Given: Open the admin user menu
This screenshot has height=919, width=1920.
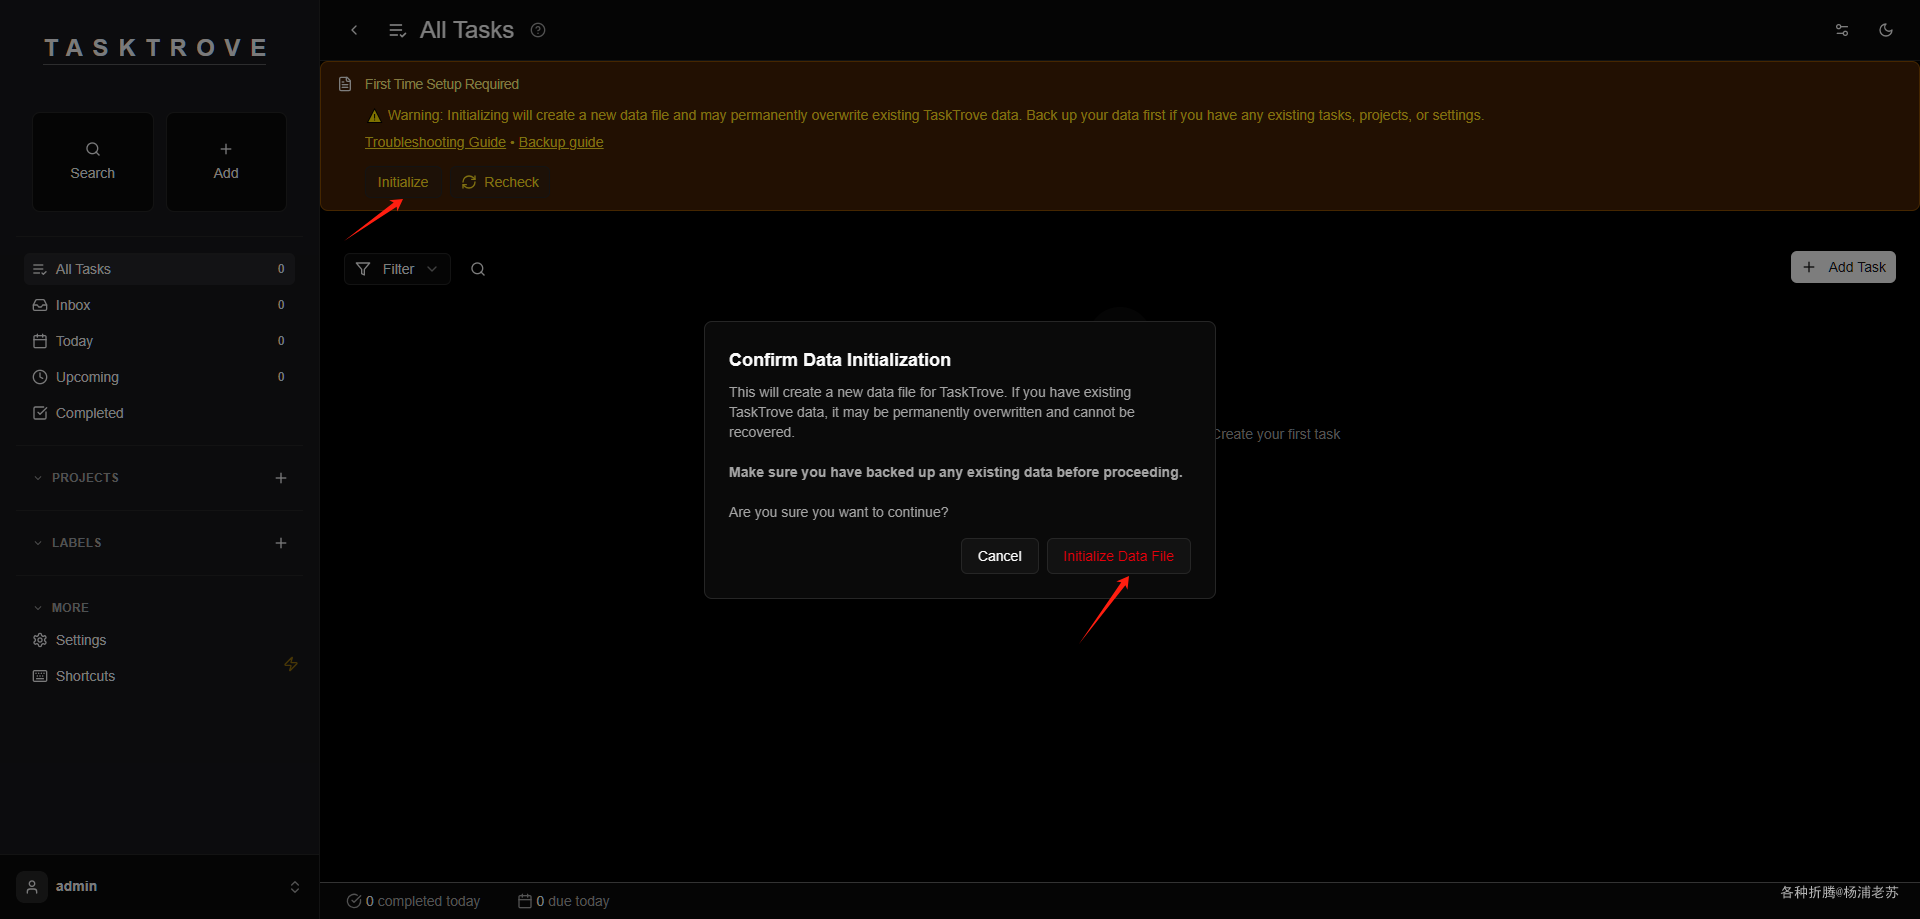Looking at the screenshot, I should click(x=159, y=887).
